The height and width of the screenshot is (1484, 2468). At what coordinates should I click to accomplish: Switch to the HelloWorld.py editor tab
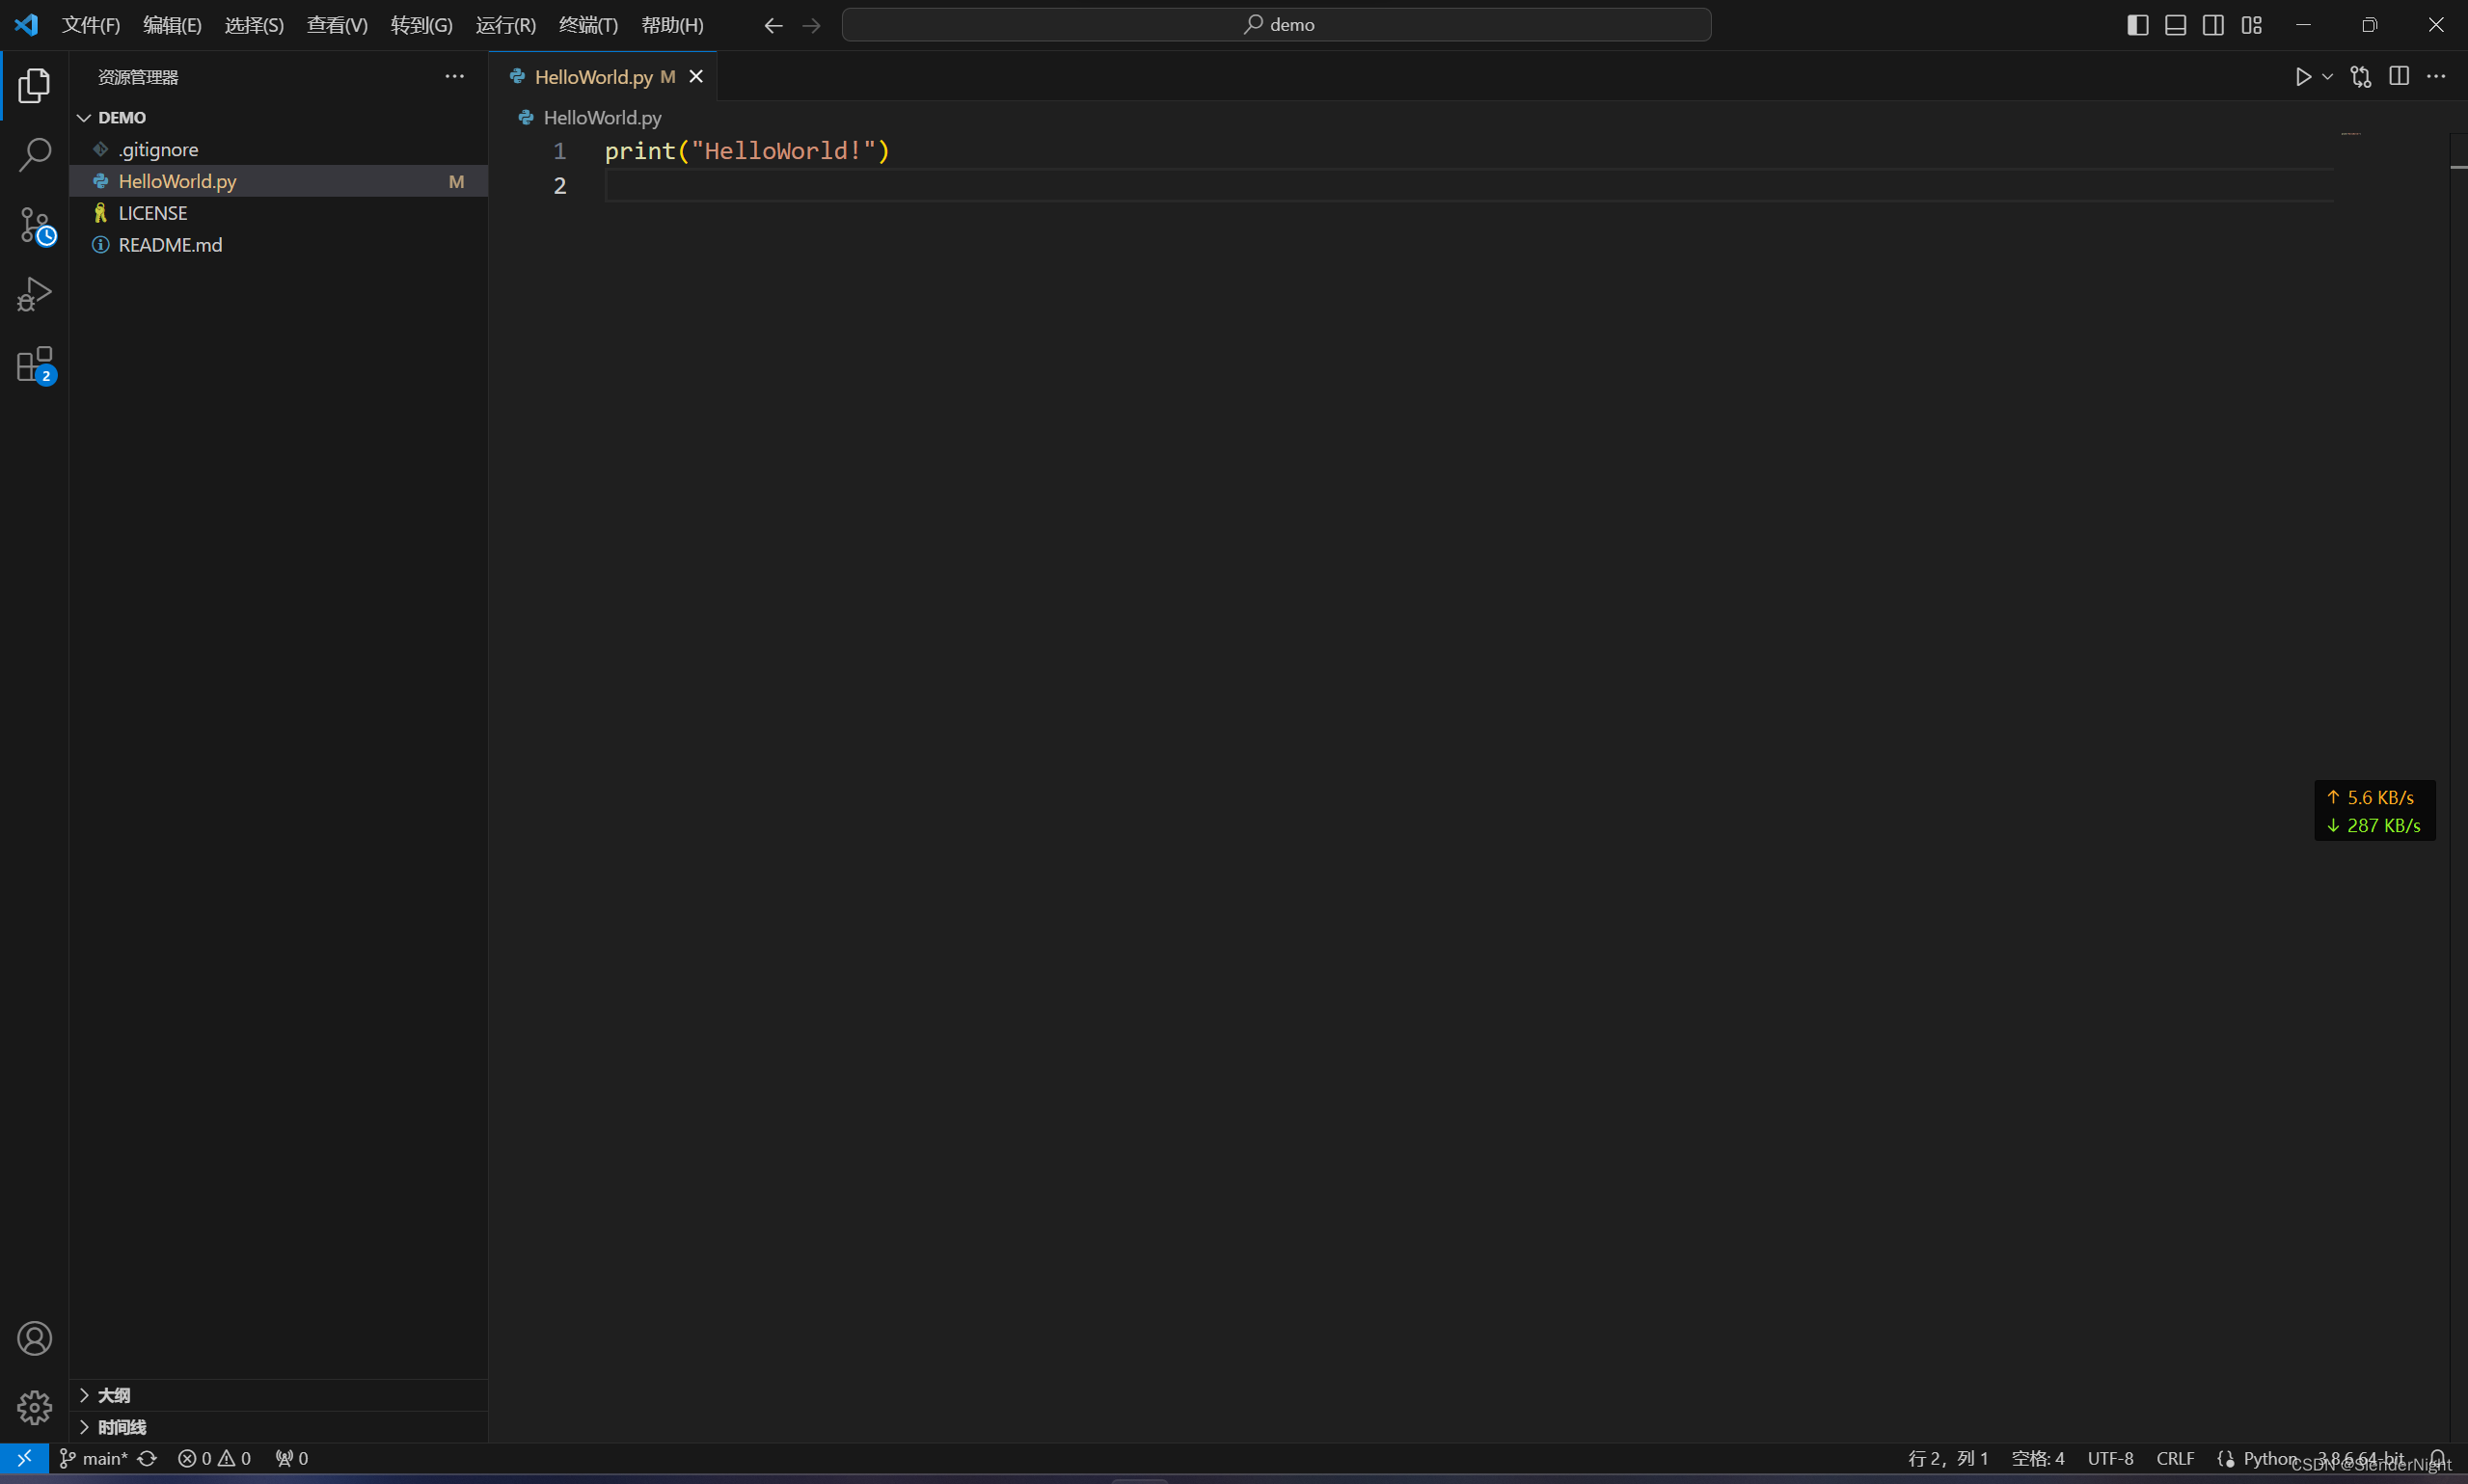(592, 77)
